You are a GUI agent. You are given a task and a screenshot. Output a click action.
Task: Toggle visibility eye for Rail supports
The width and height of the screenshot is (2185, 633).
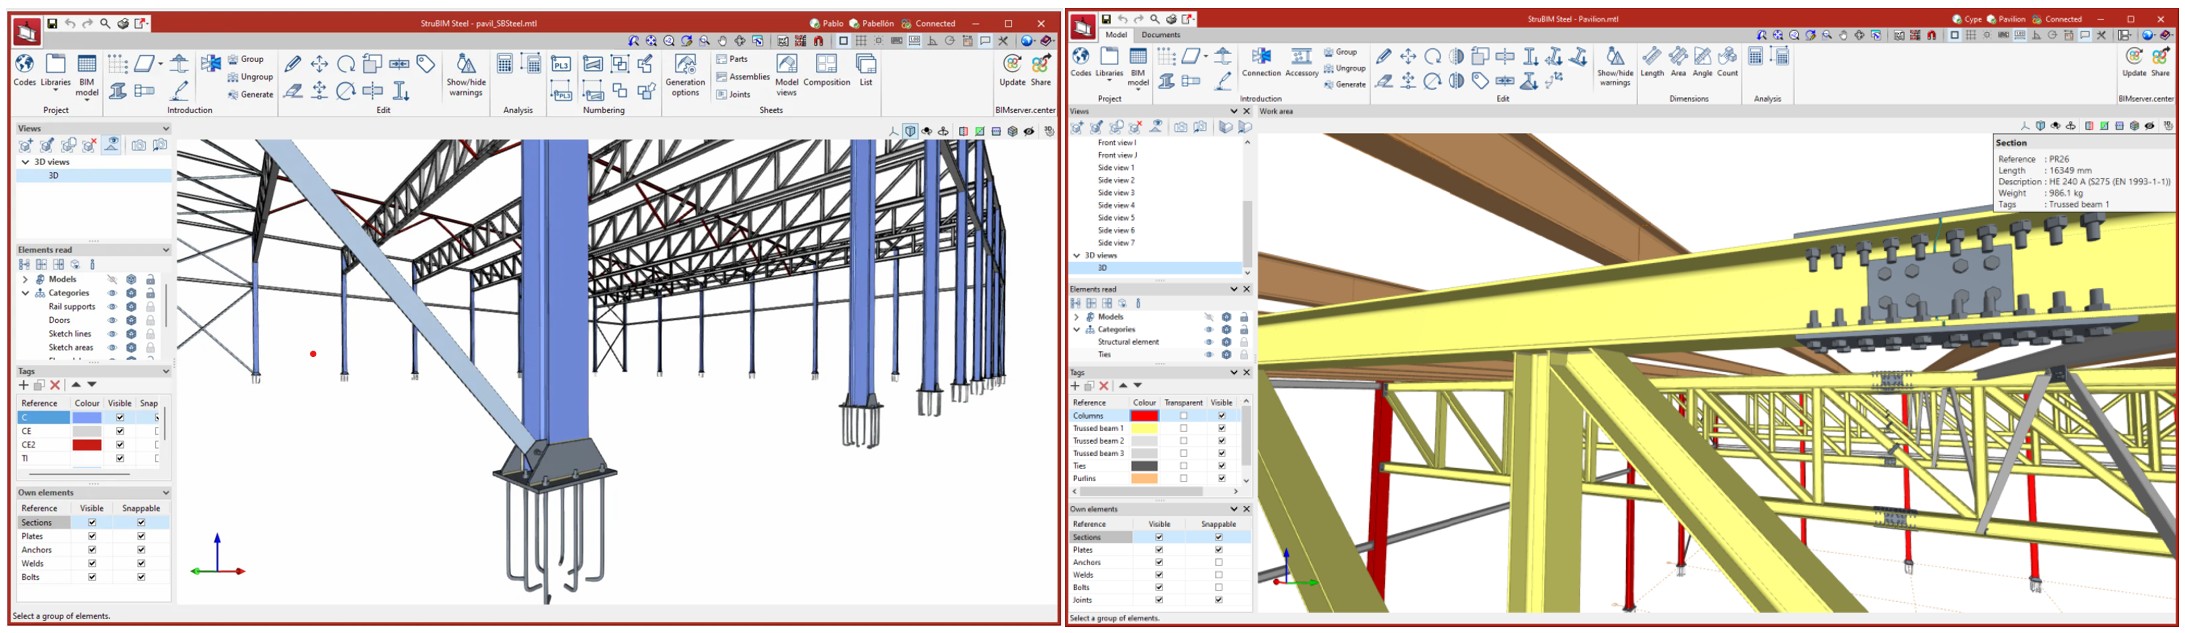tap(112, 307)
